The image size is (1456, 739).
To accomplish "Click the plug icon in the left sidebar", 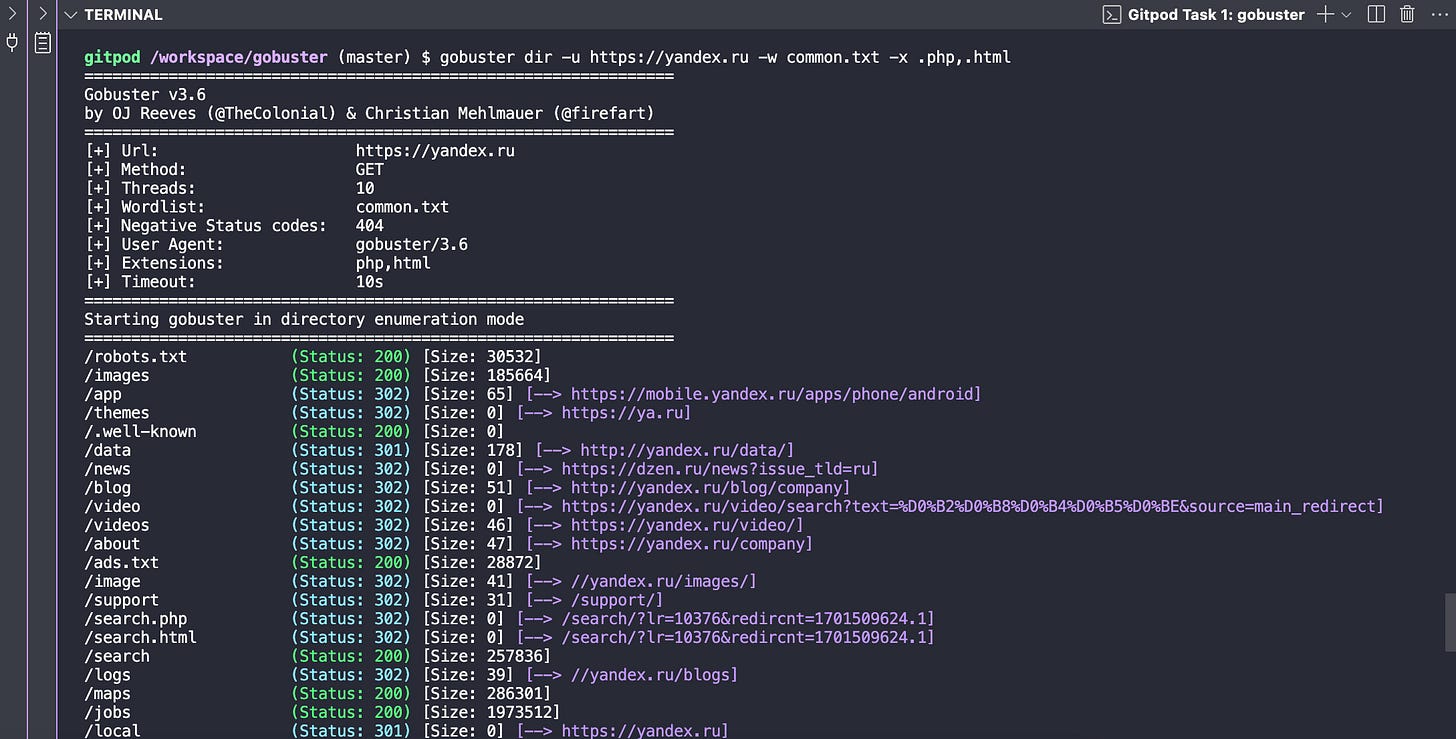I will tap(12, 43).
